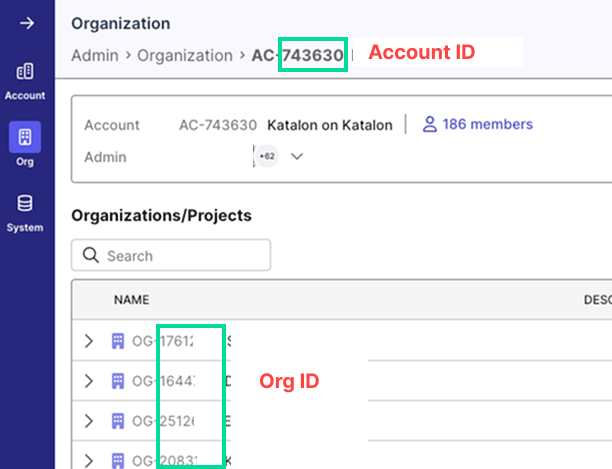The image size is (612, 469).
Task: Click the +62 admins avatar badge
Action: (267, 156)
